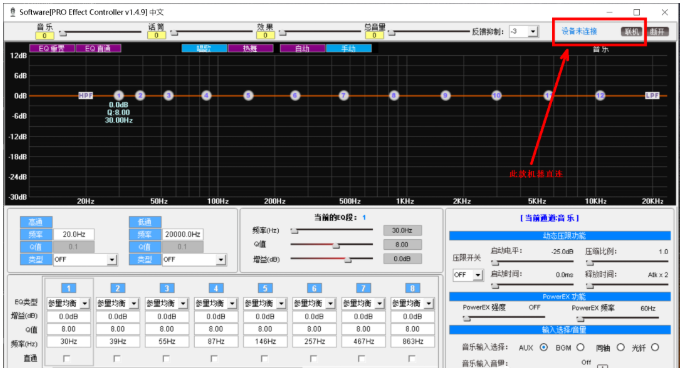The image size is (683, 368).
Task: Open the high-pass filter type OFF dropdown
Action: click(x=85, y=260)
